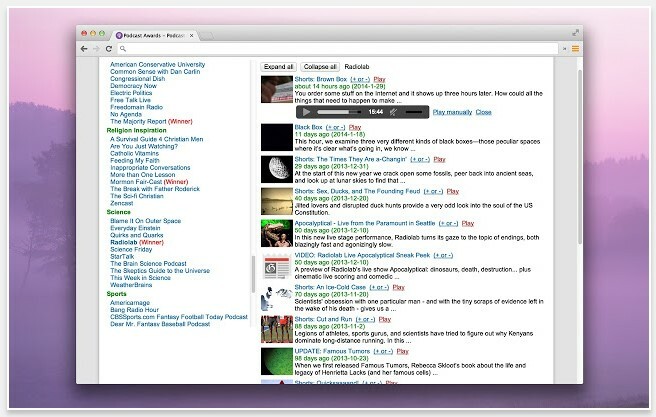Click the moon thumbnail for Times They Are a-Changin'
The image size is (656, 417).
(277, 169)
